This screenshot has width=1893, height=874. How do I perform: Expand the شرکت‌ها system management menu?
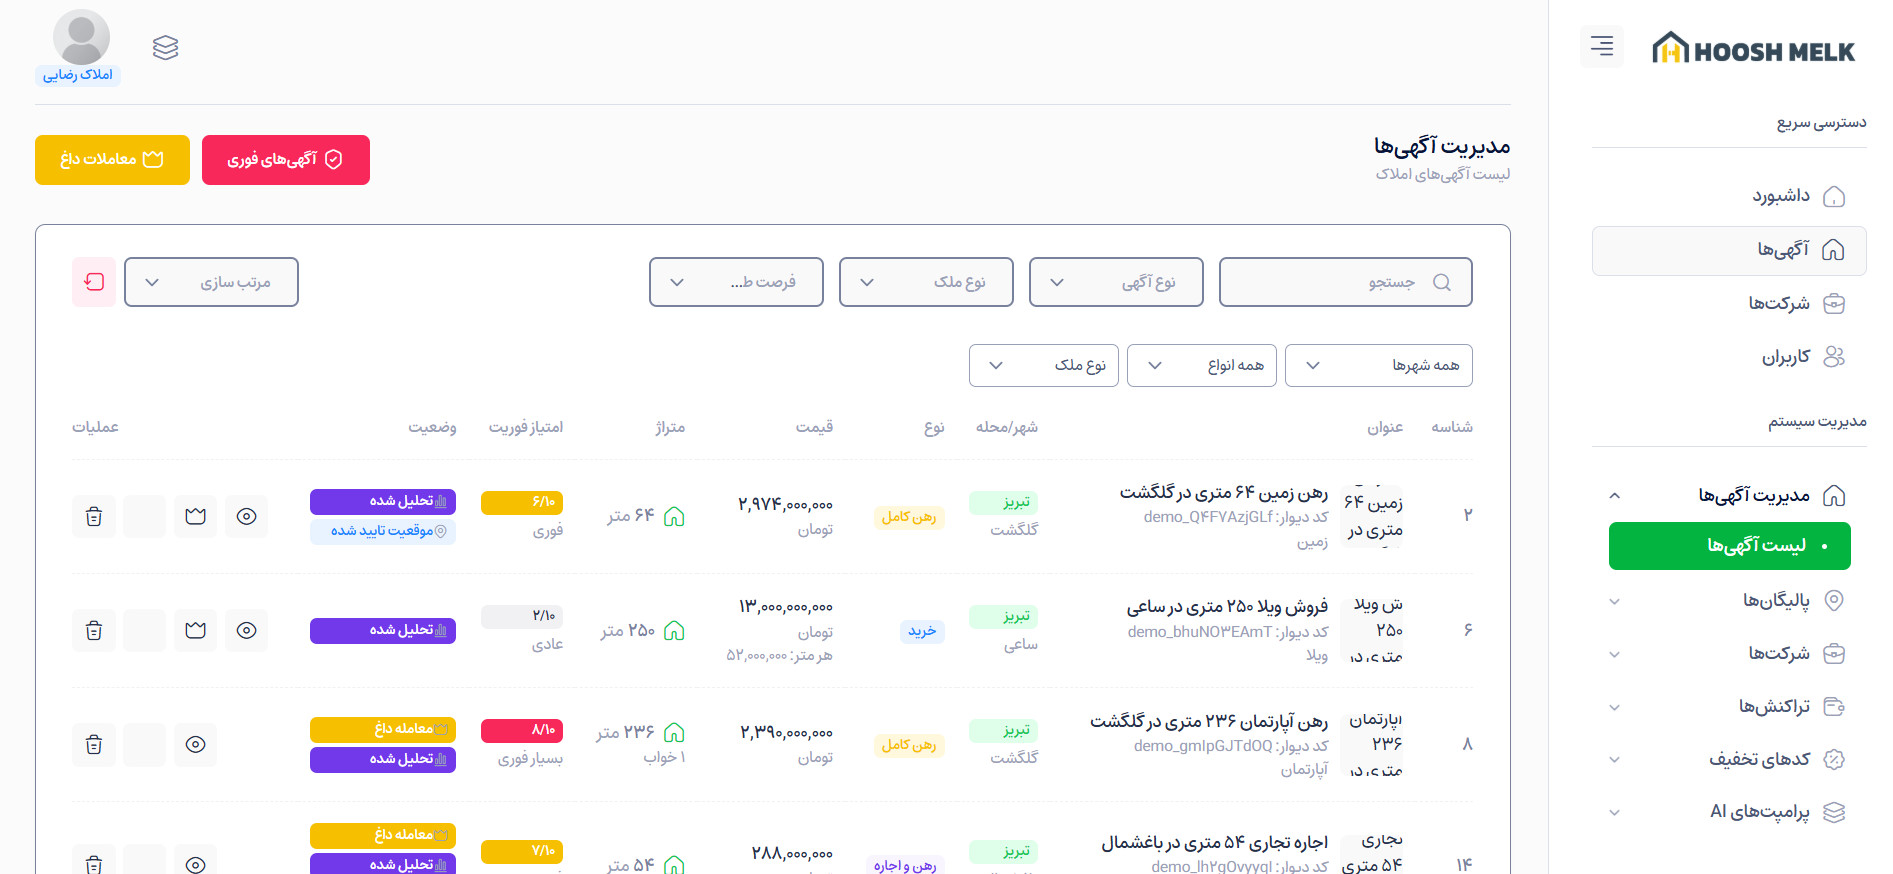click(x=1729, y=653)
